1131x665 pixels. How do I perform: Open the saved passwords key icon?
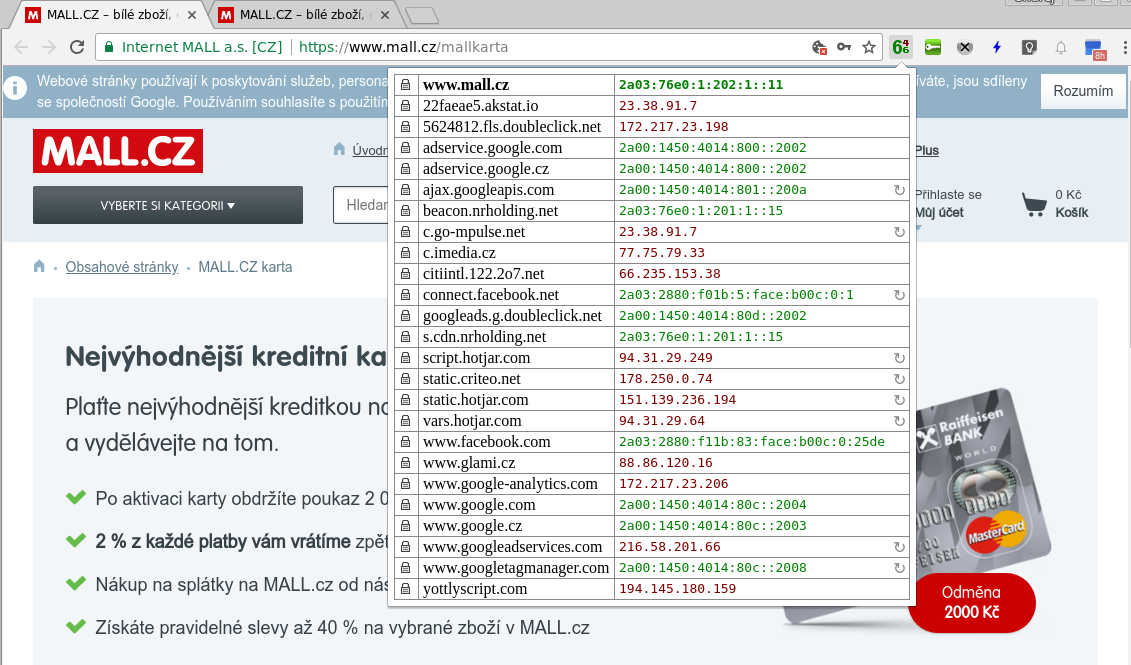point(844,48)
